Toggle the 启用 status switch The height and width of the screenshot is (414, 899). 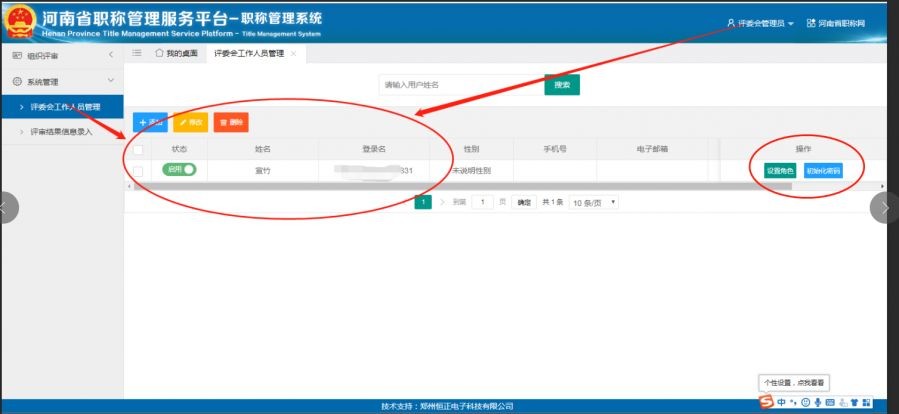[179, 170]
